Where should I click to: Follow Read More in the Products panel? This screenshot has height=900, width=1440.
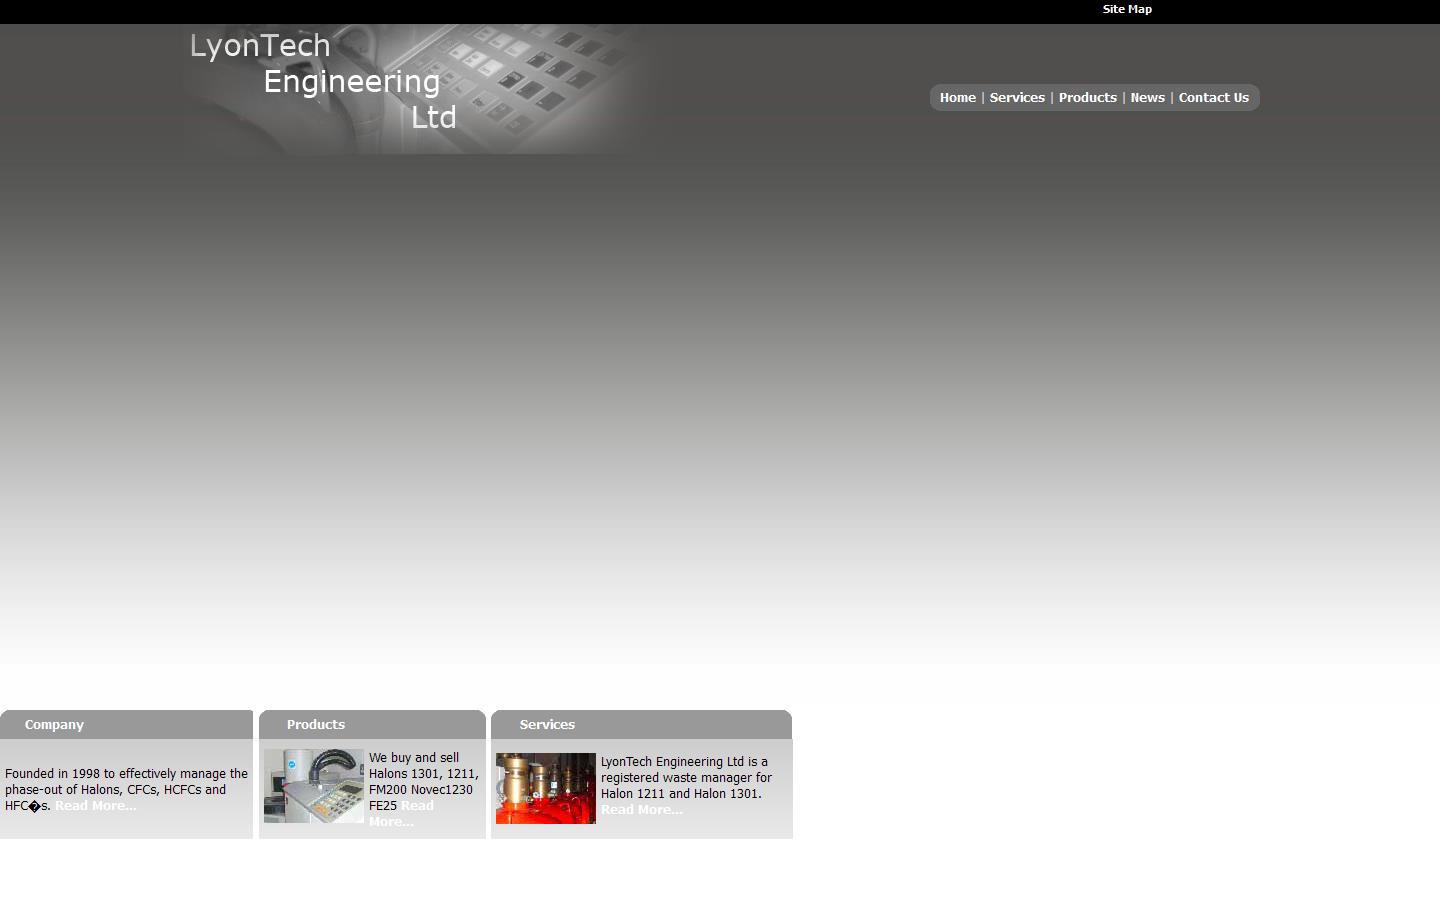point(416,806)
